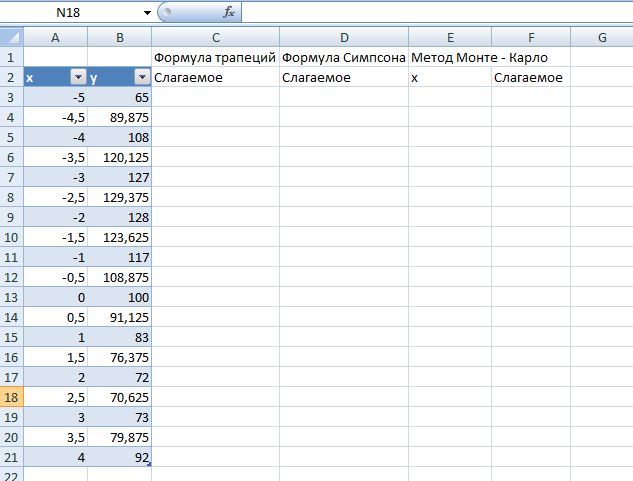
Task: Click the cell with value 70,625
Action: 120,398
